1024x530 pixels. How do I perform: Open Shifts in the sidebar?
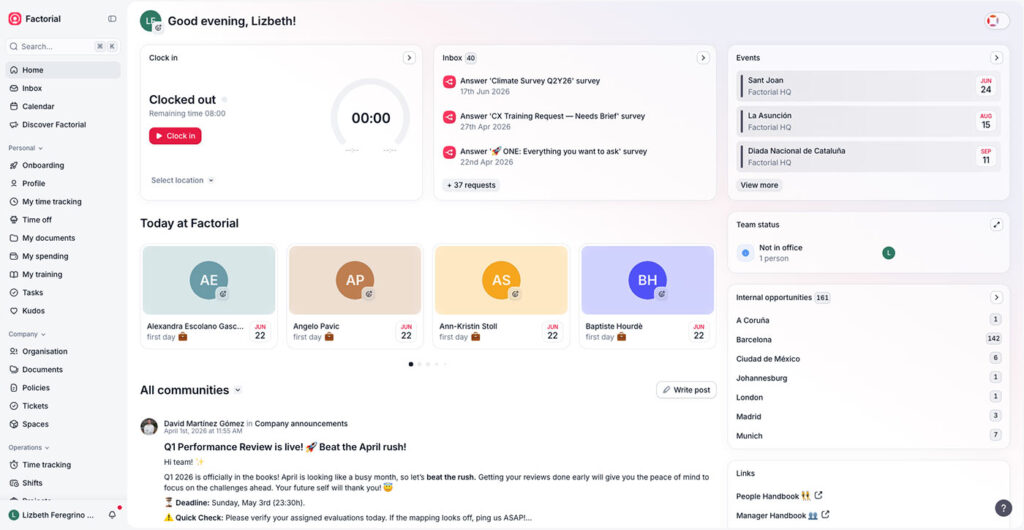[63, 483]
